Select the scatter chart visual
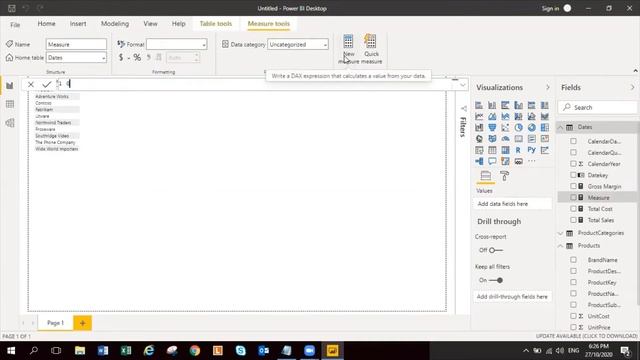Screen dimensions: 640x360 [x=505, y=128]
